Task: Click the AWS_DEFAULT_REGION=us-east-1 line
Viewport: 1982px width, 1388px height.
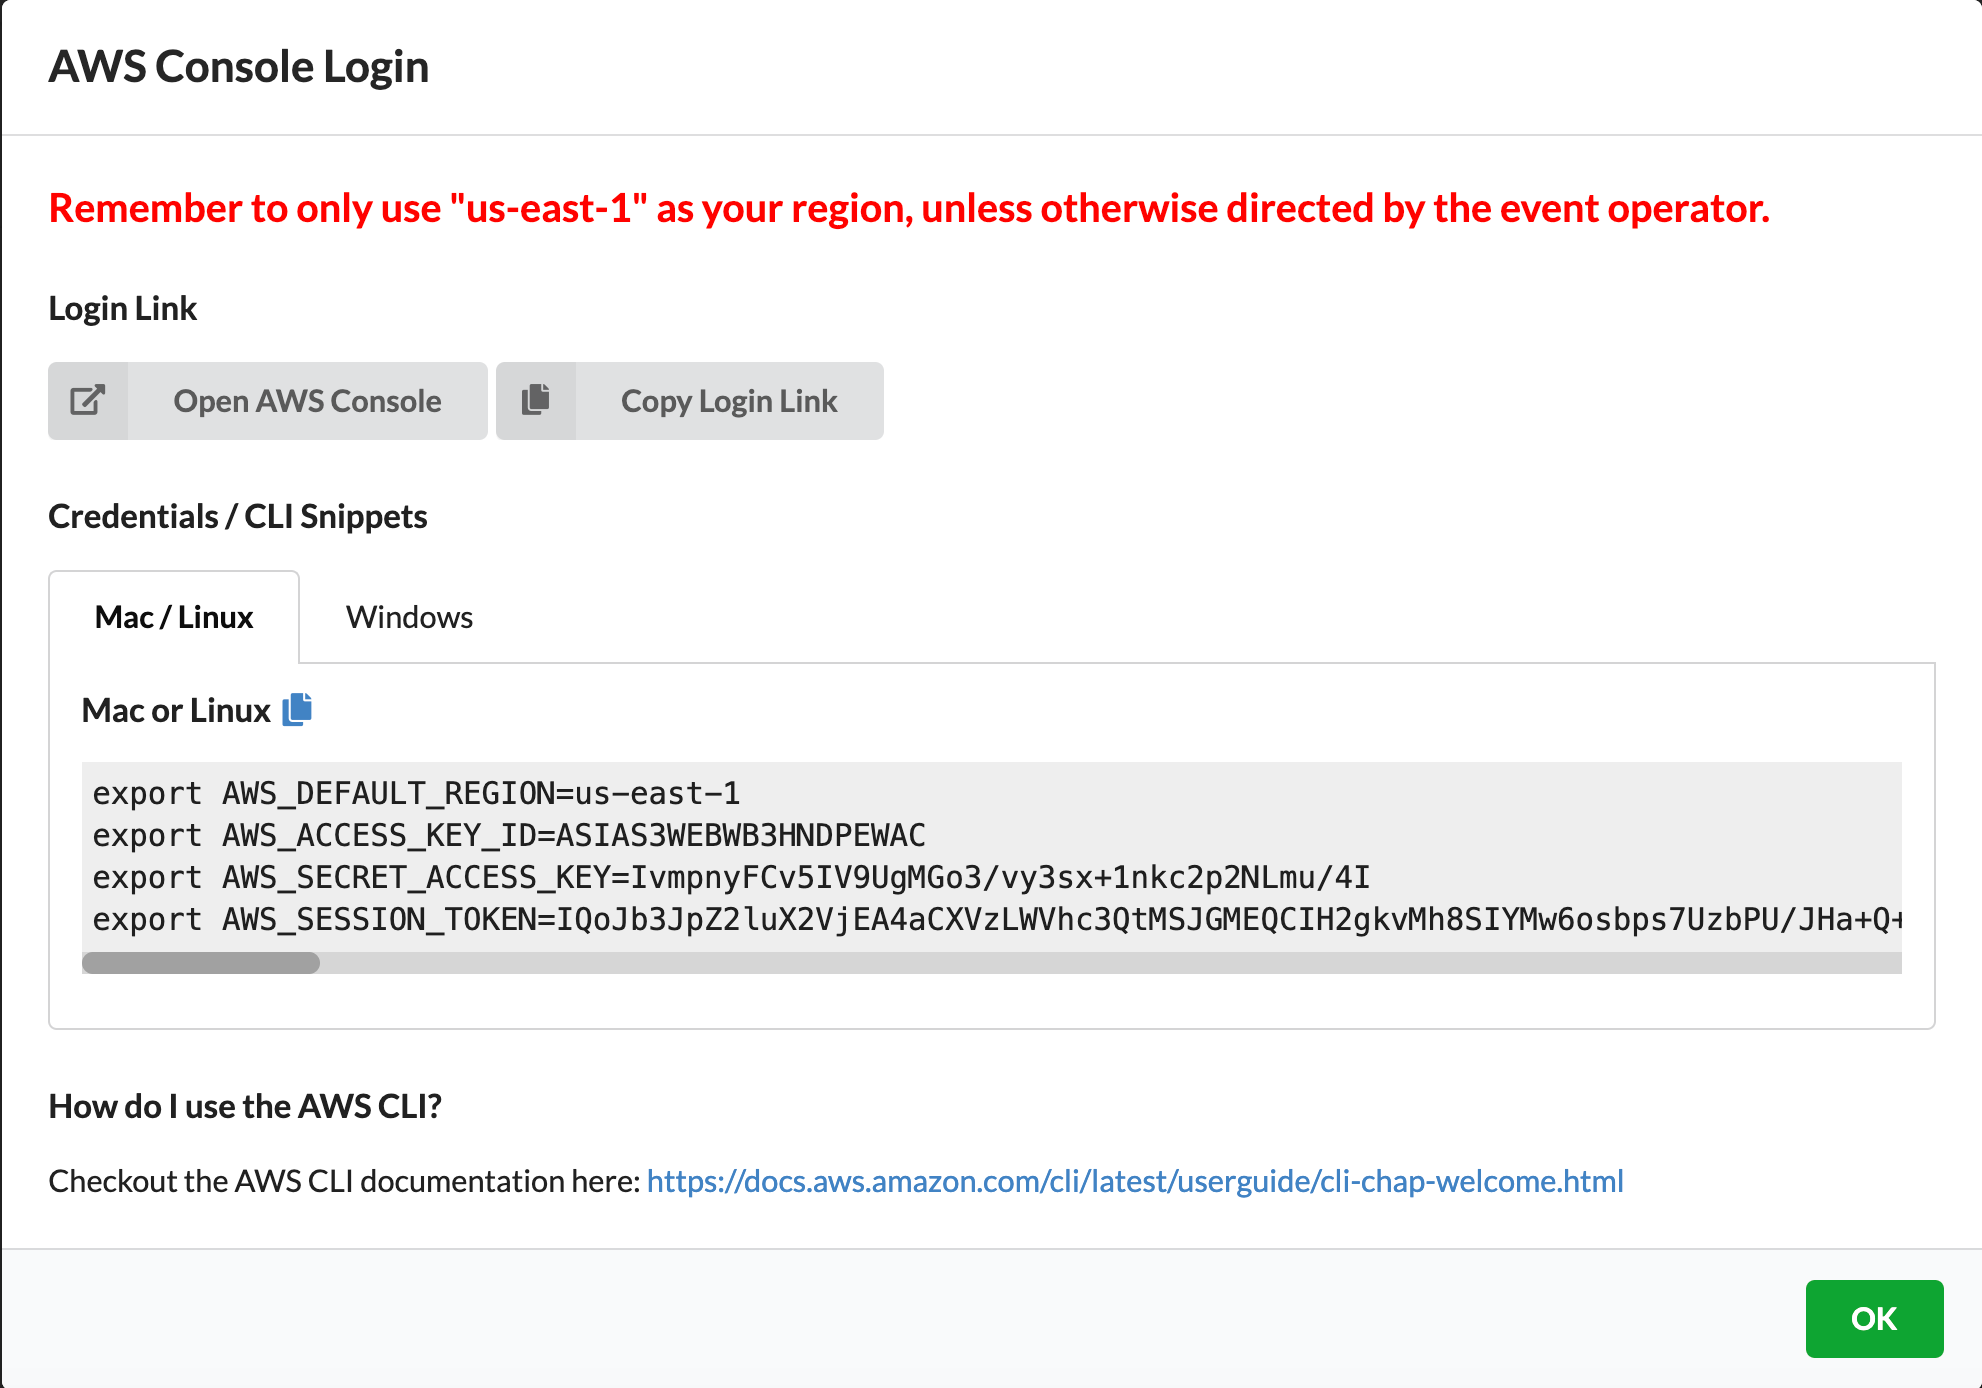Action: 416,794
